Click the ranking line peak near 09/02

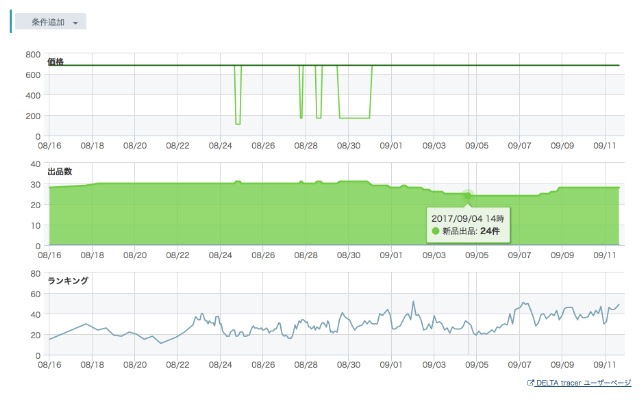click(412, 302)
